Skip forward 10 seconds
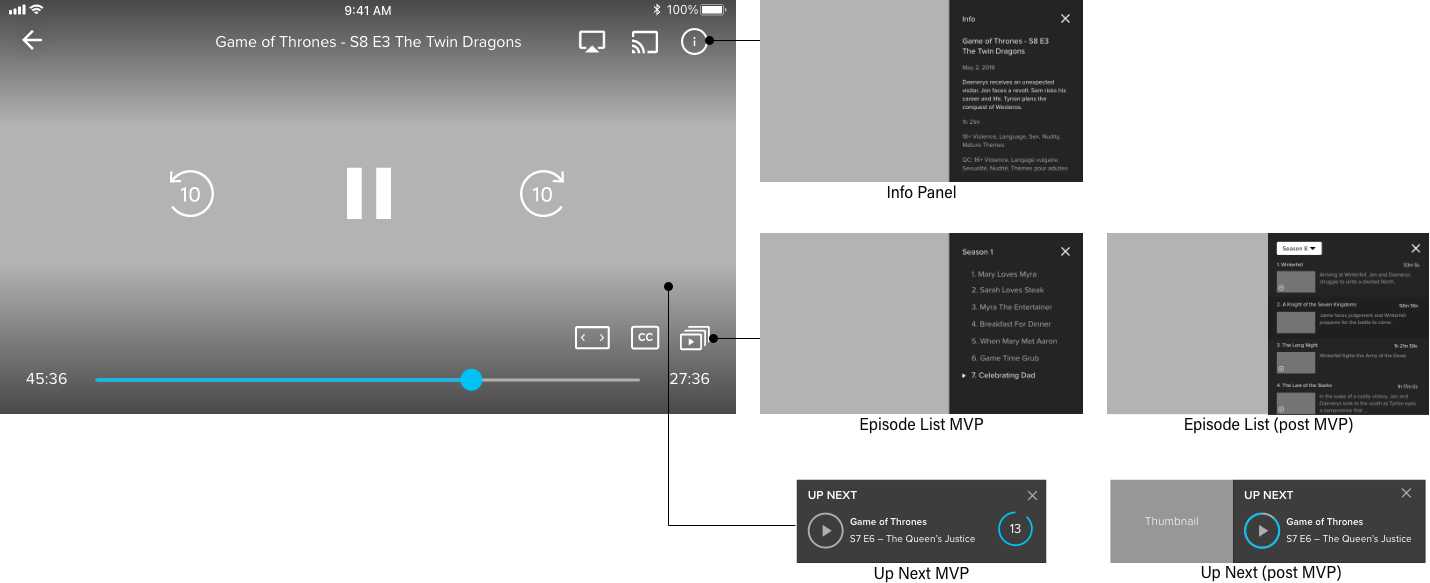 pos(543,193)
